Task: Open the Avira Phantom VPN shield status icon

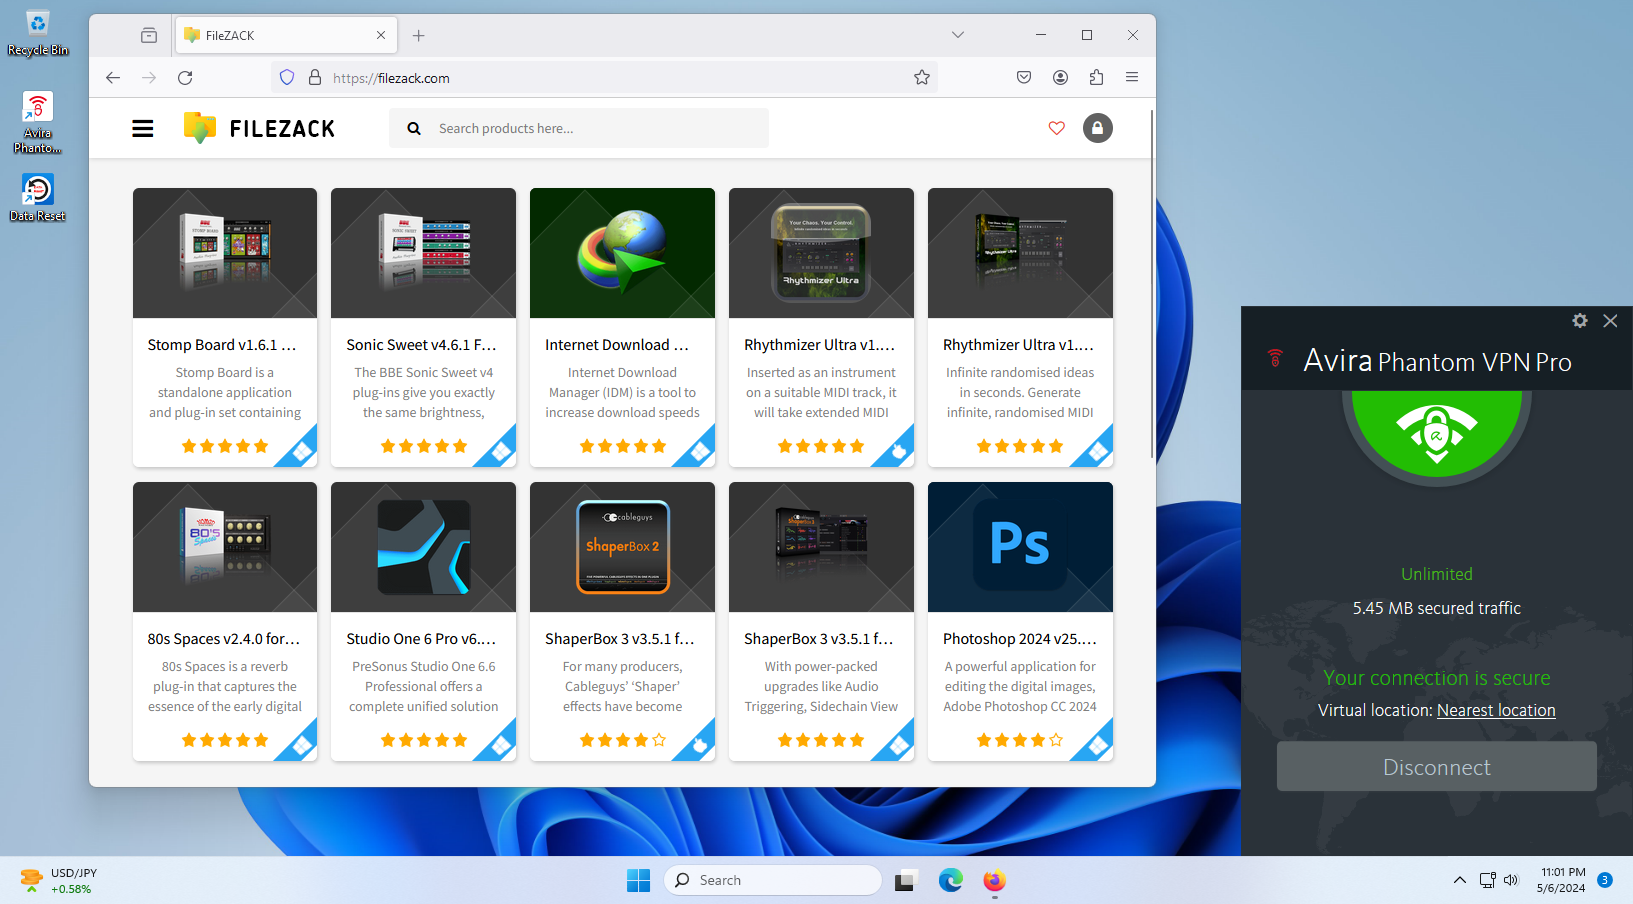Action: [x=1437, y=434]
